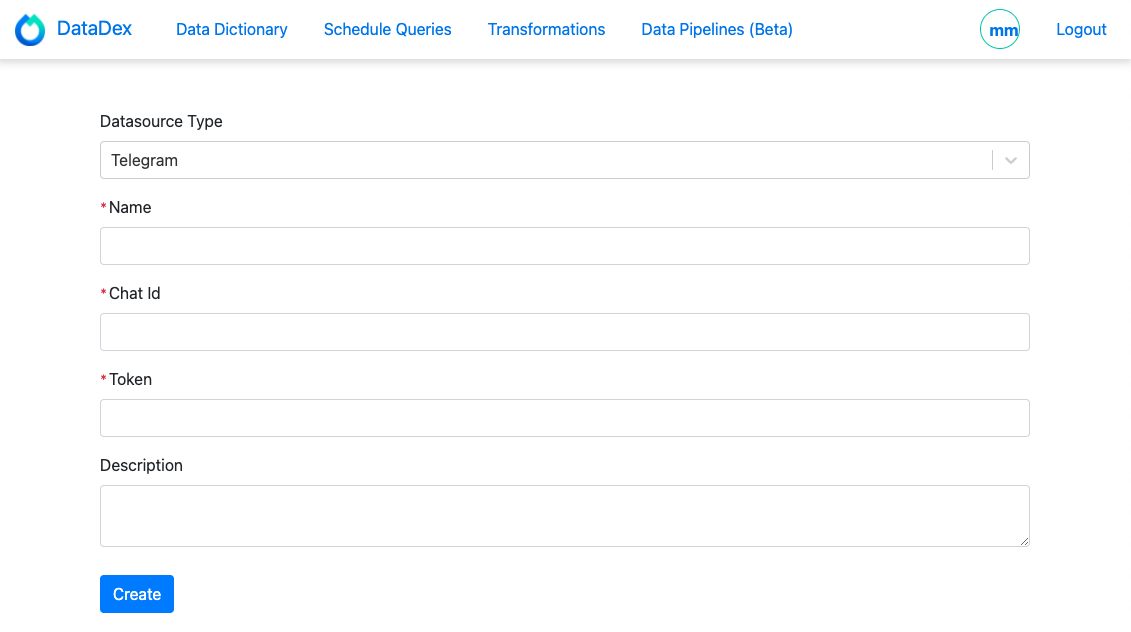Click the red asterisk next to Name
Image resolution: width=1131 pixels, height=632 pixels.
(102, 207)
